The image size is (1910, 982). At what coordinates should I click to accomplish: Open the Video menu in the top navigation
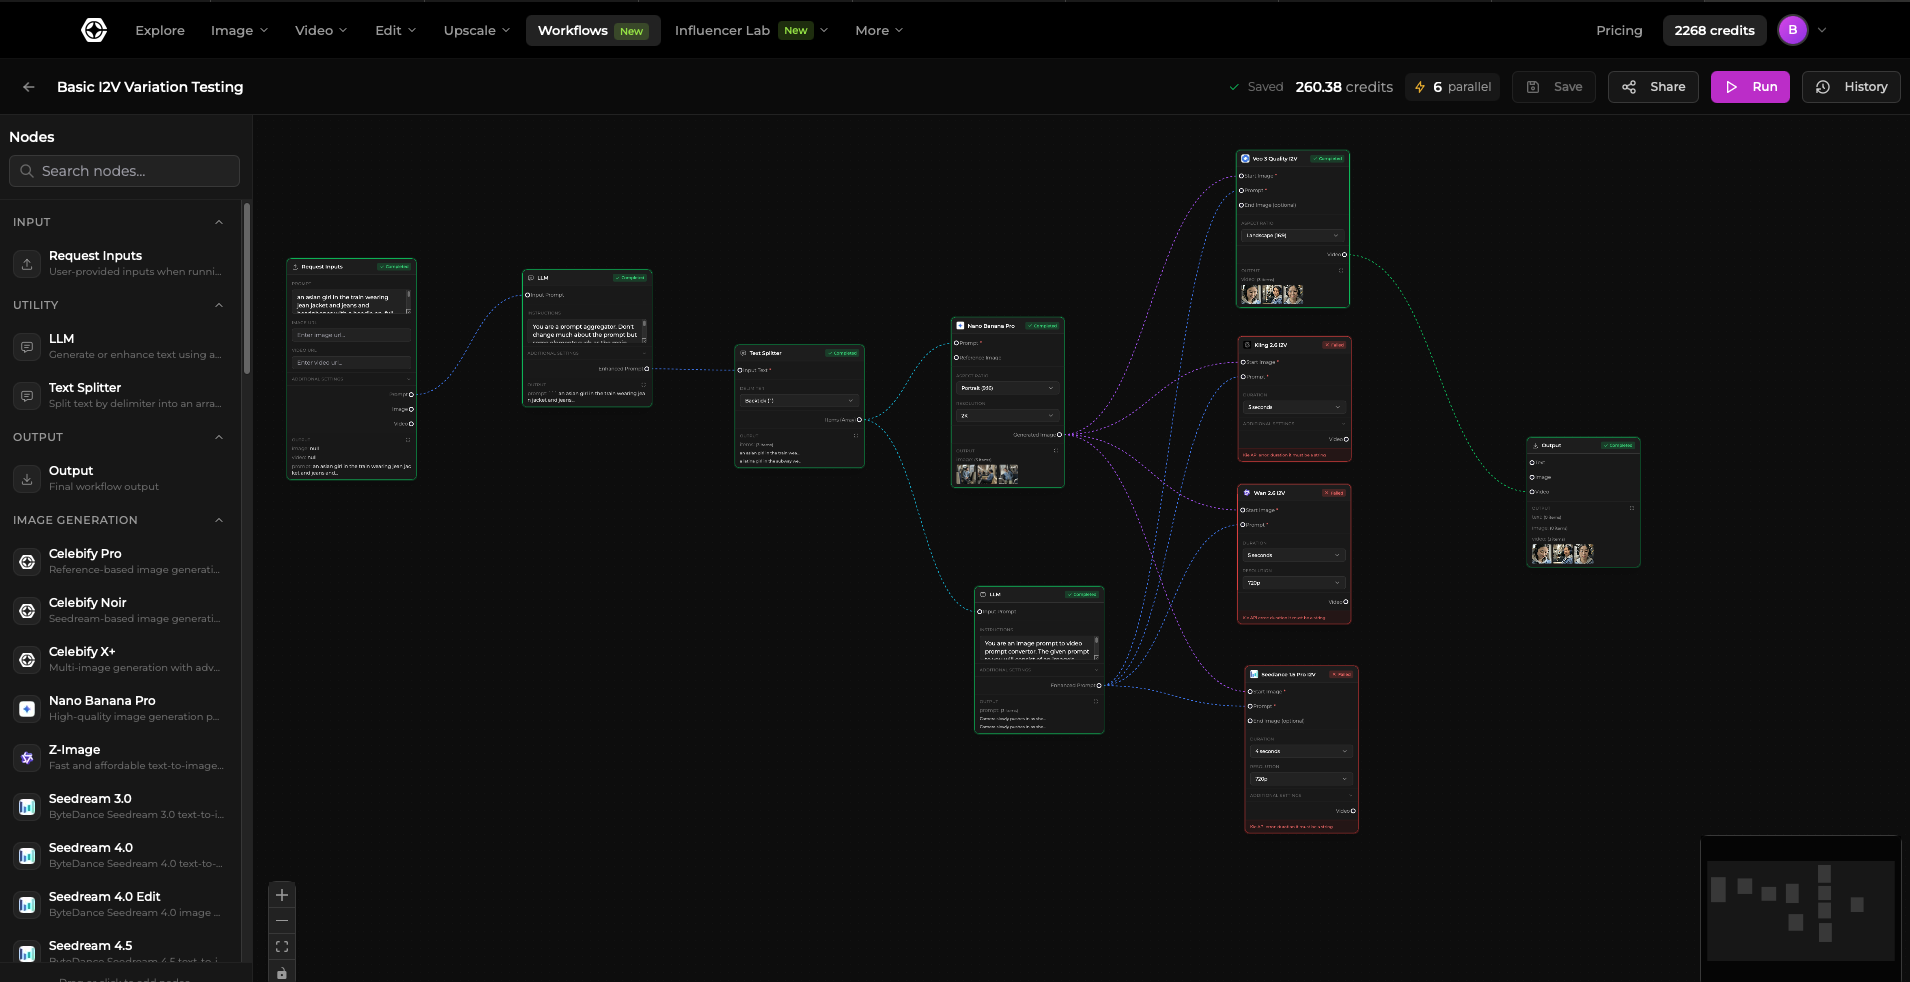point(319,30)
